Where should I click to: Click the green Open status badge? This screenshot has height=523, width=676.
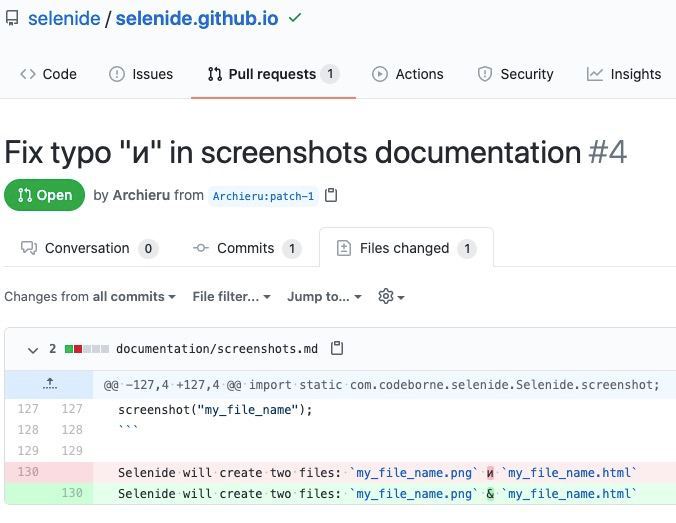pos(44,195)
